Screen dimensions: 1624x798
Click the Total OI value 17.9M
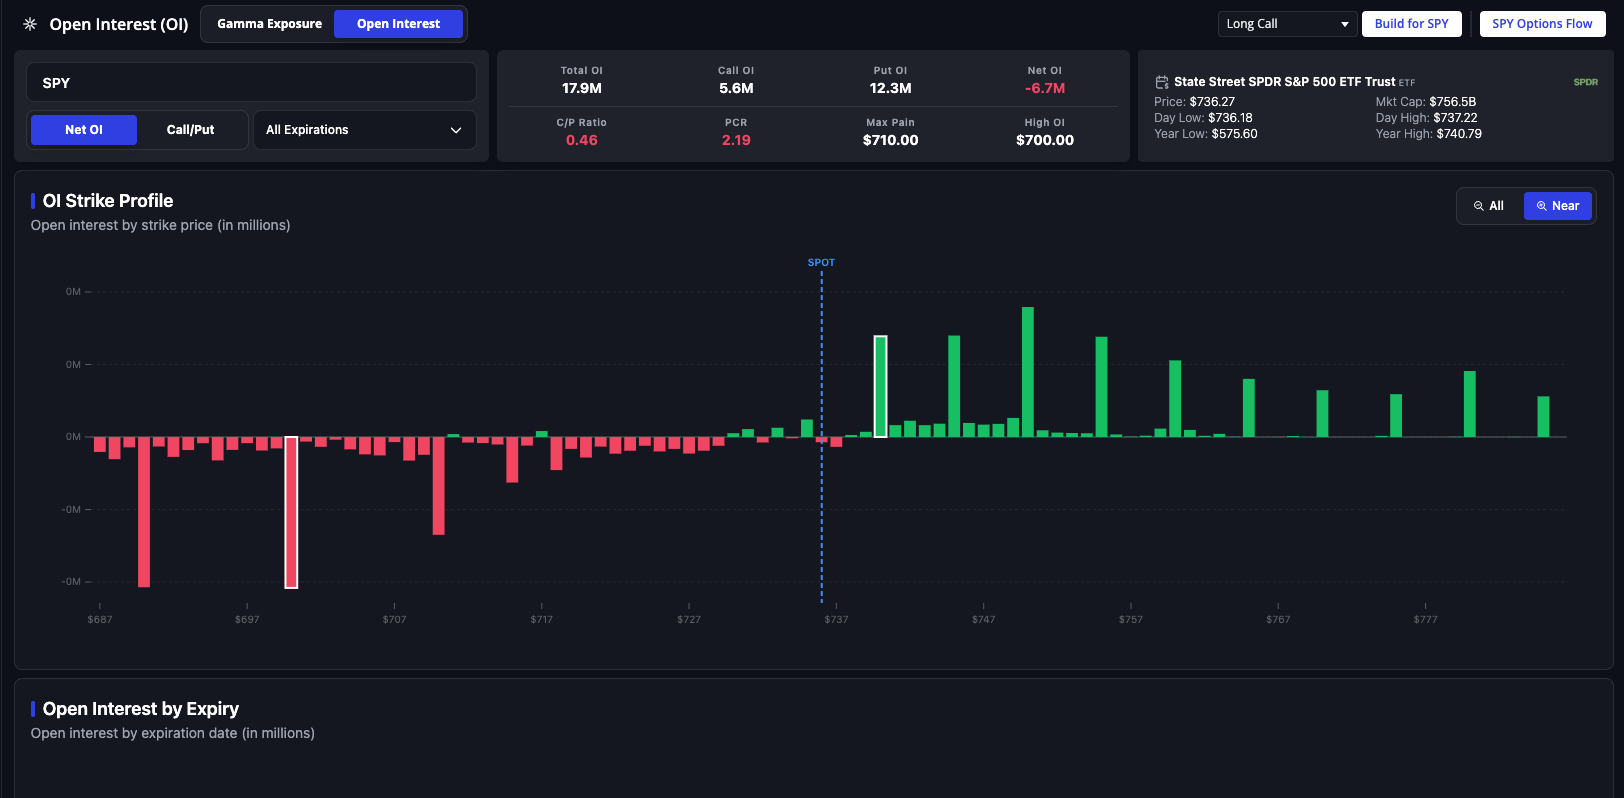[x=582, y=88]
